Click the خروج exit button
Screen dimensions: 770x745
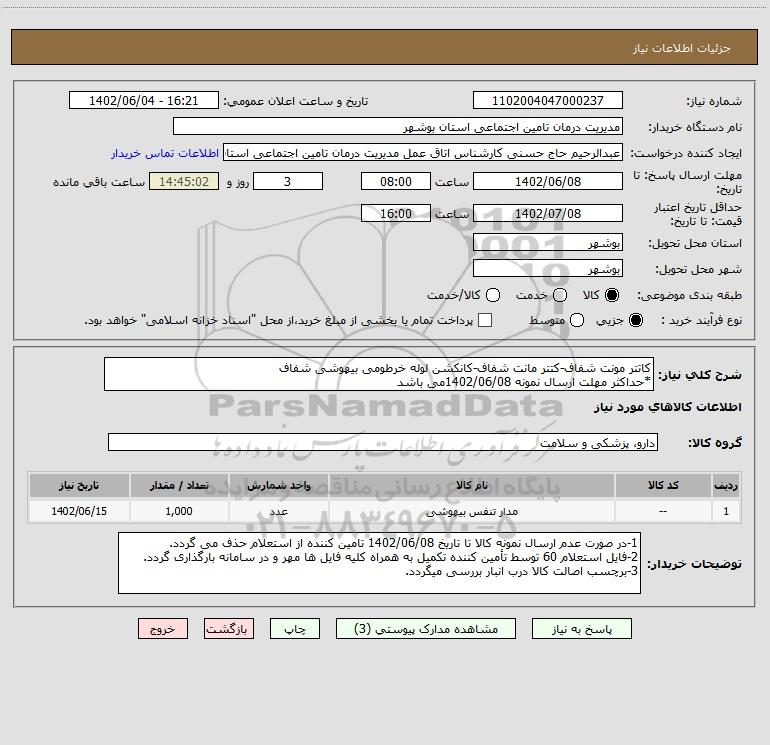(163, 629)
